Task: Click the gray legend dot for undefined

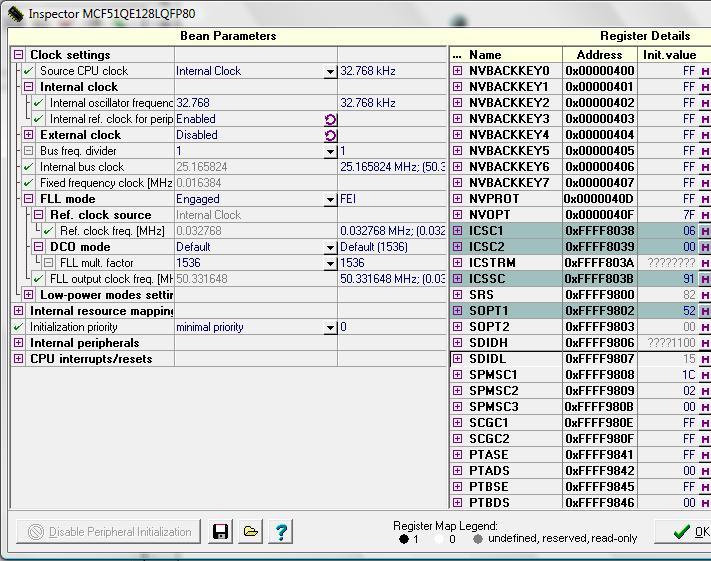Action: tap(477, 539)
